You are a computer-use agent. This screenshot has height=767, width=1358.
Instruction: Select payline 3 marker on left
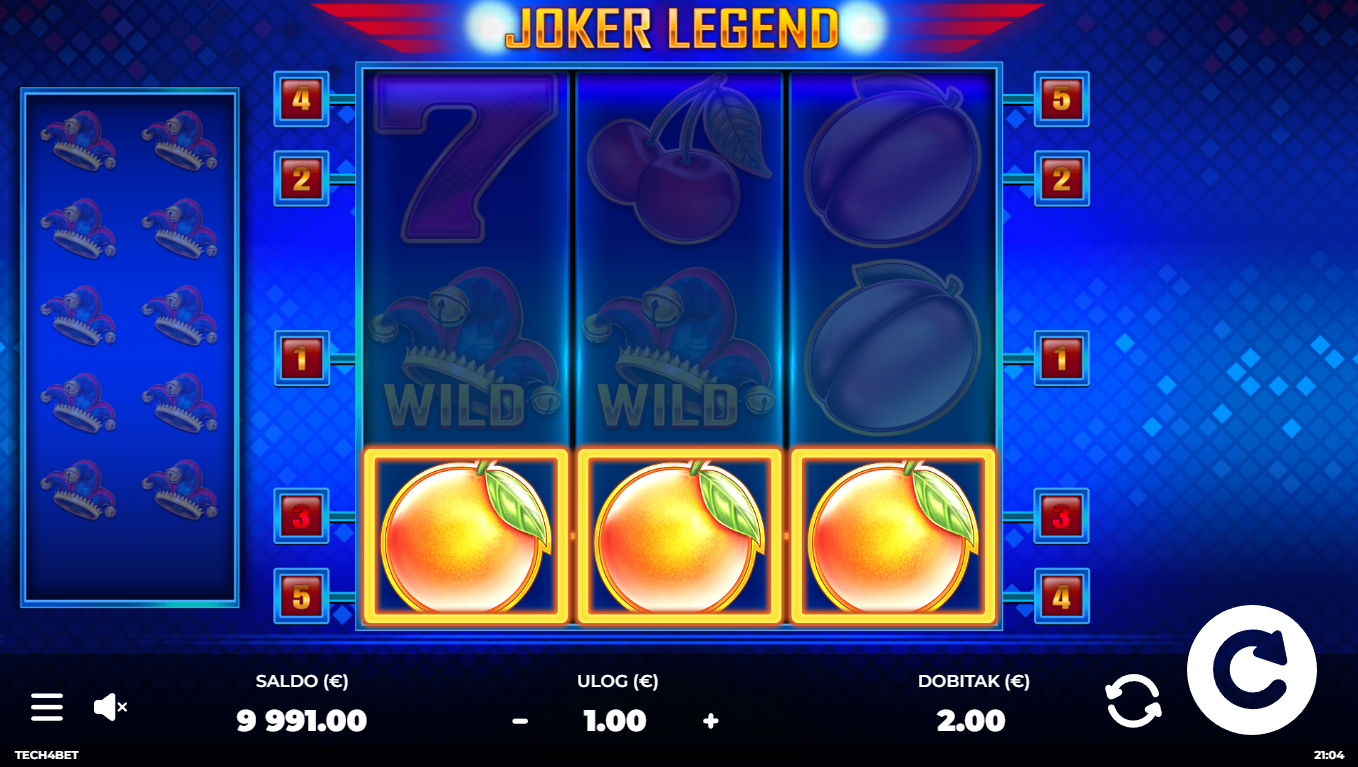pos(301,516)
